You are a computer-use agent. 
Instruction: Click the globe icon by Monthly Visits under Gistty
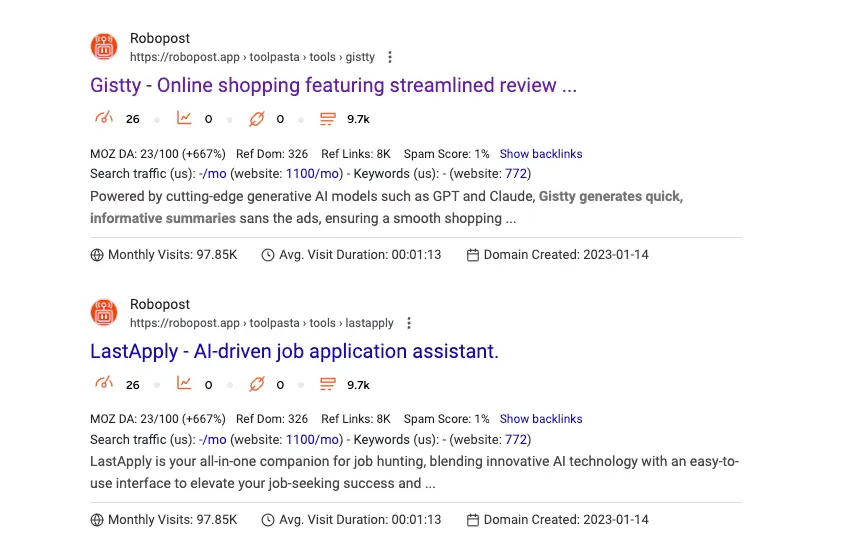click(97, 255)
